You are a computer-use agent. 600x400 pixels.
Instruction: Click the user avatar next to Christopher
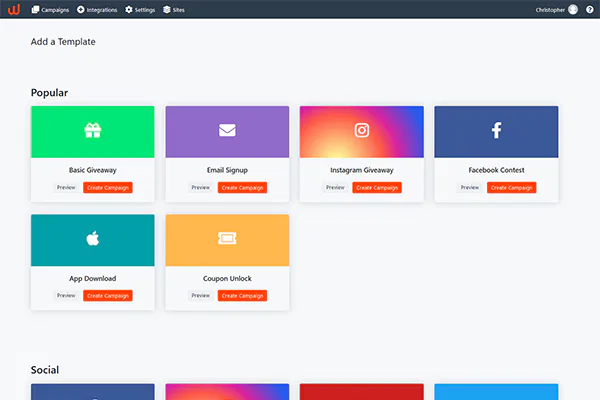pos(573,9)
